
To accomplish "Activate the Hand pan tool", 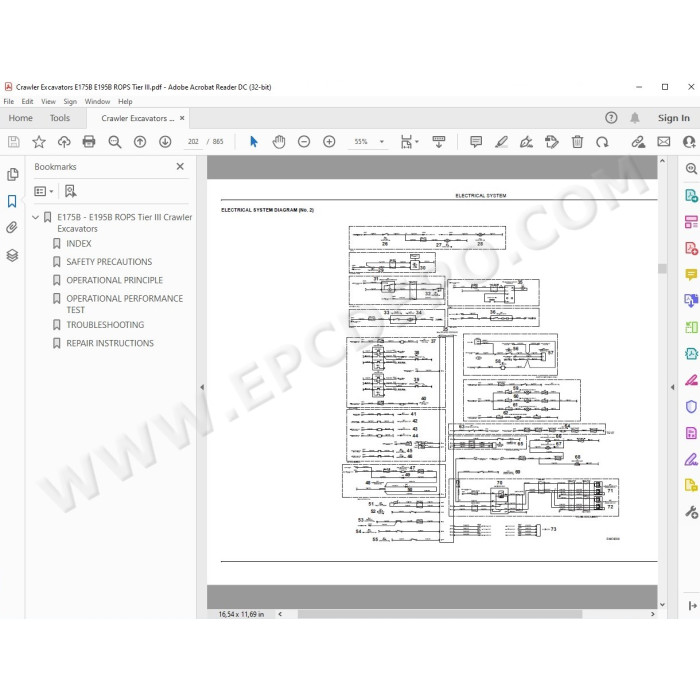I will pyautogui.click(x=279, y=142).
